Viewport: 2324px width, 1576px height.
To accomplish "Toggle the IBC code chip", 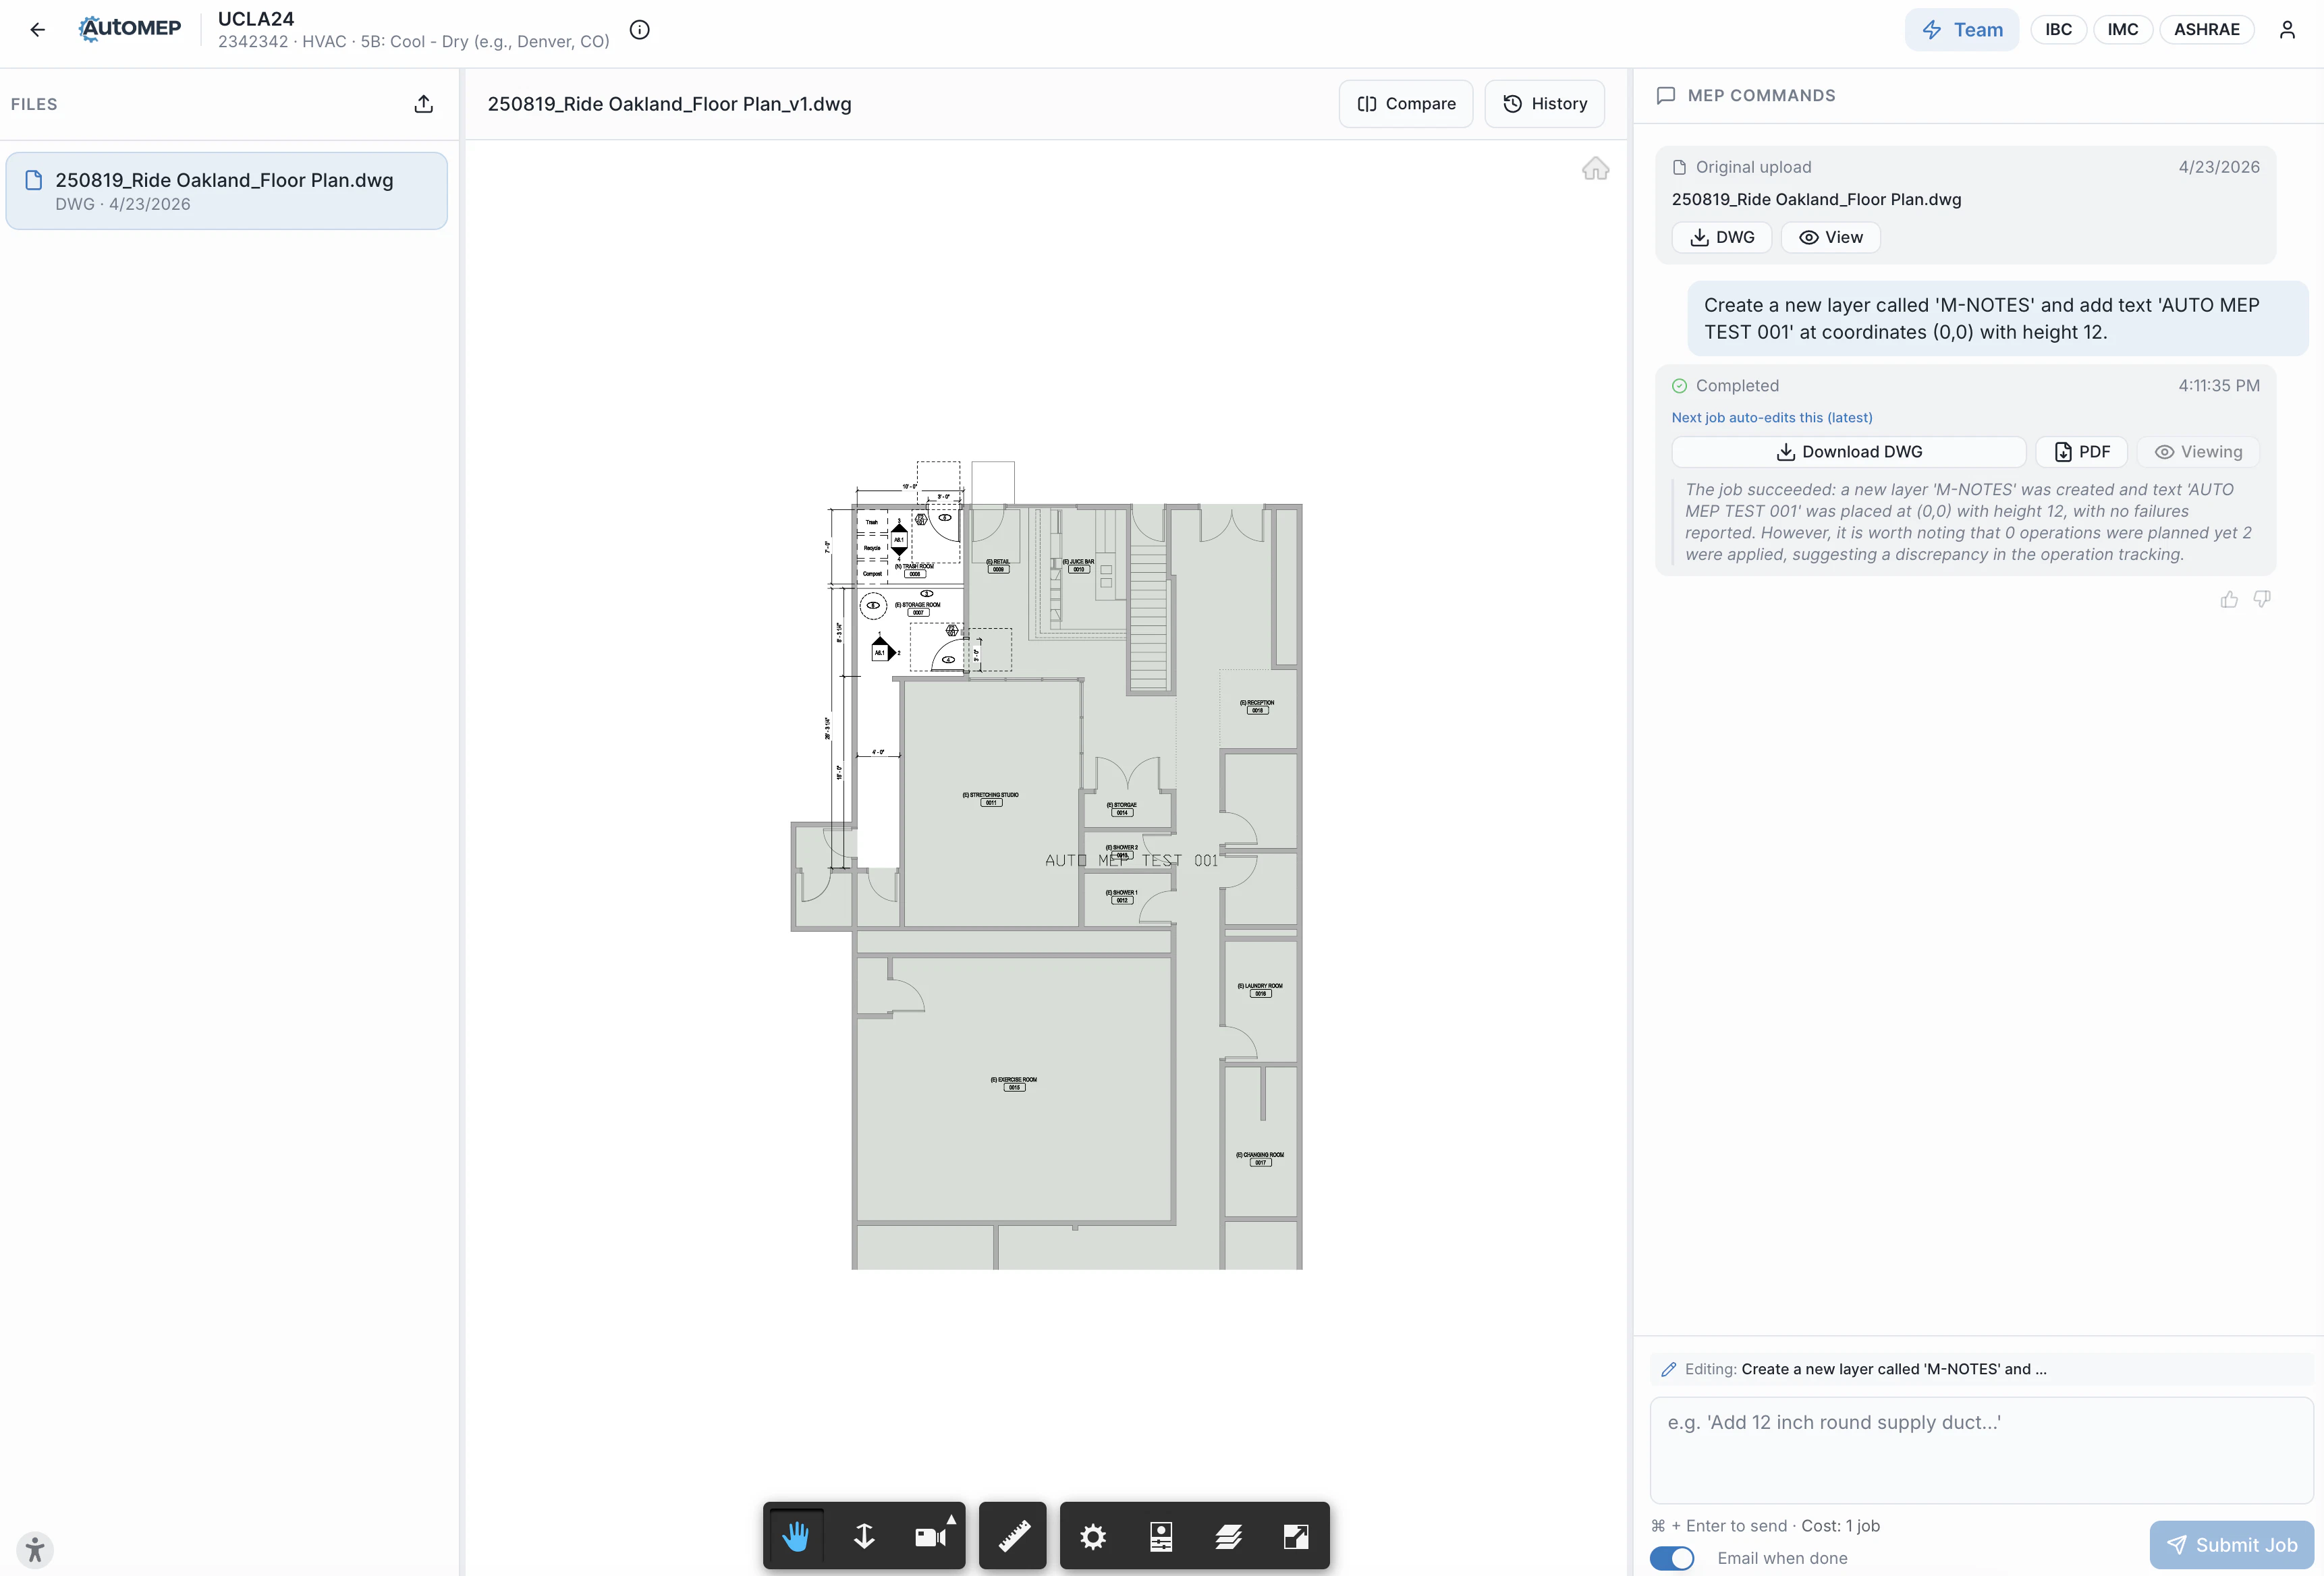I will tap(2058, 30).
